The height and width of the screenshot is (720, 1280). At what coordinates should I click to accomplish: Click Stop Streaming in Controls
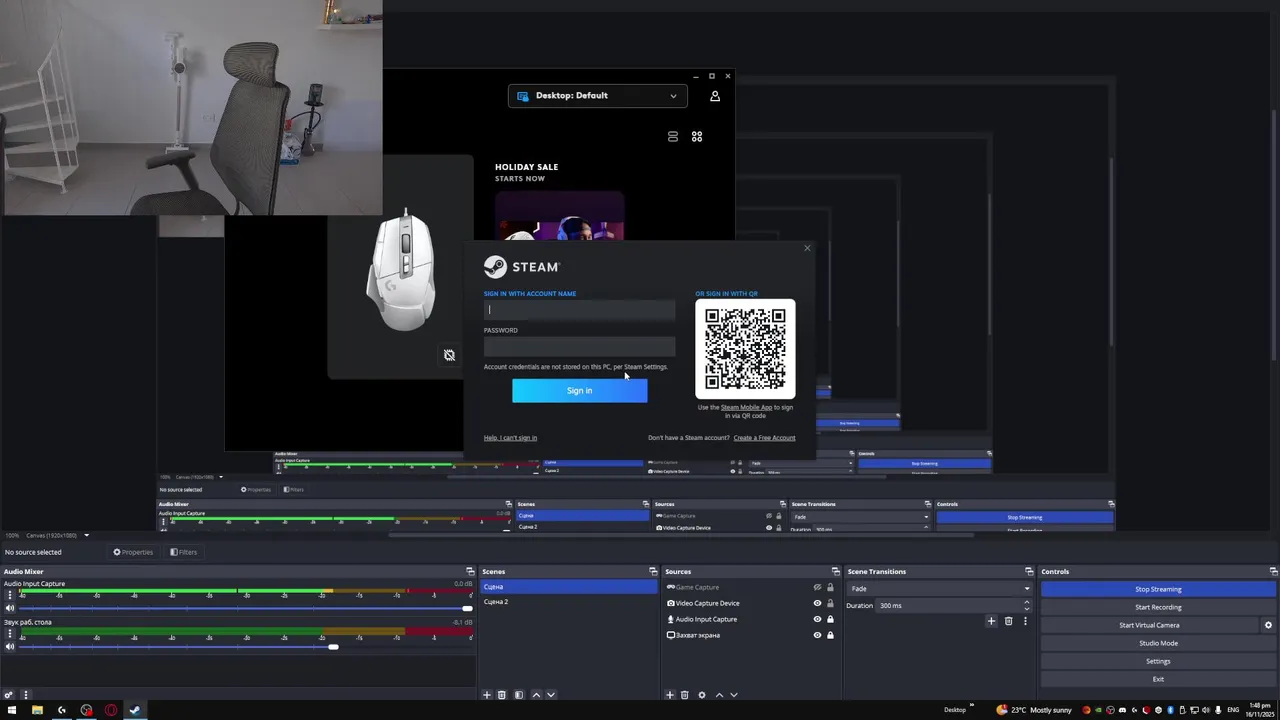[x=1158, y=589]
